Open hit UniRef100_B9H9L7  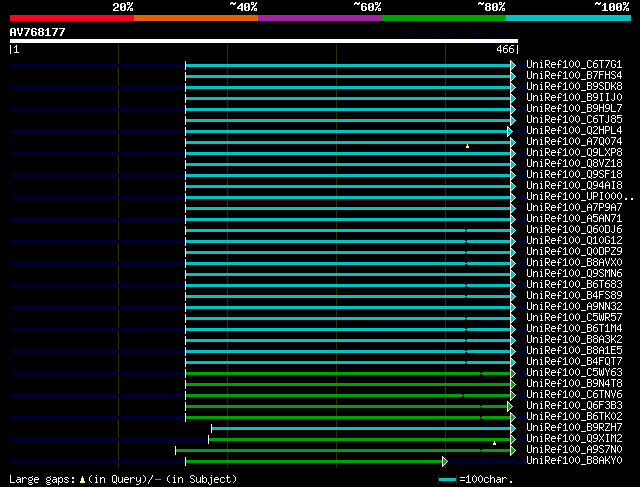tap(574, 109)
